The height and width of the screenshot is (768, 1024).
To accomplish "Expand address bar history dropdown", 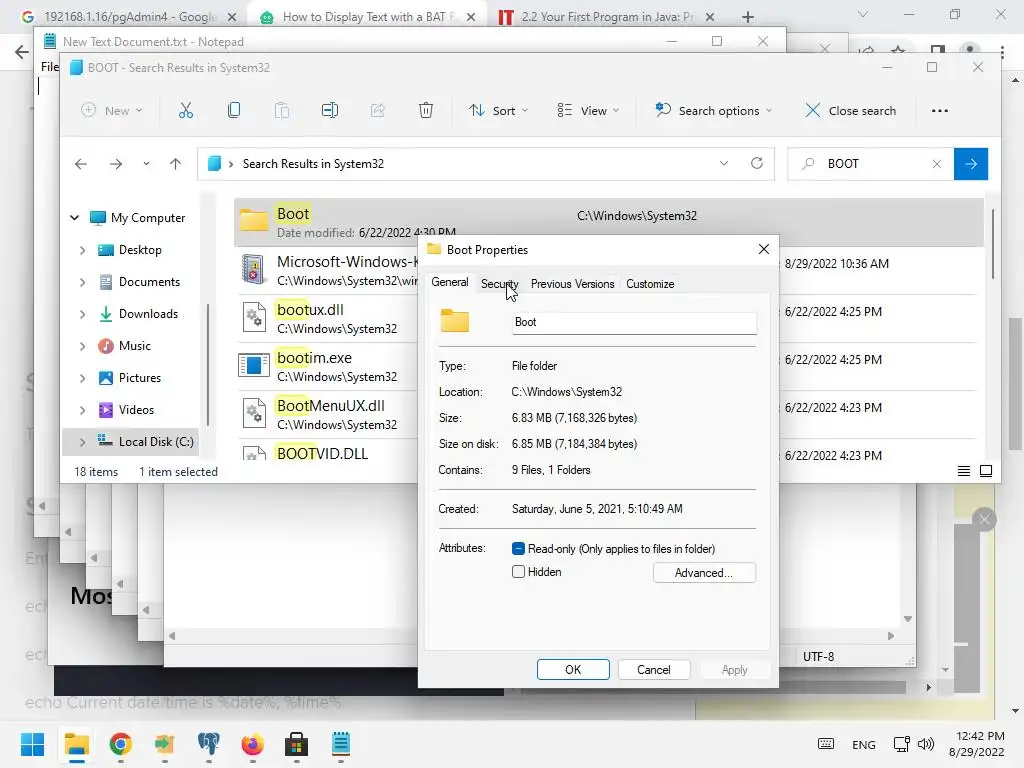I will coord(724,163).
